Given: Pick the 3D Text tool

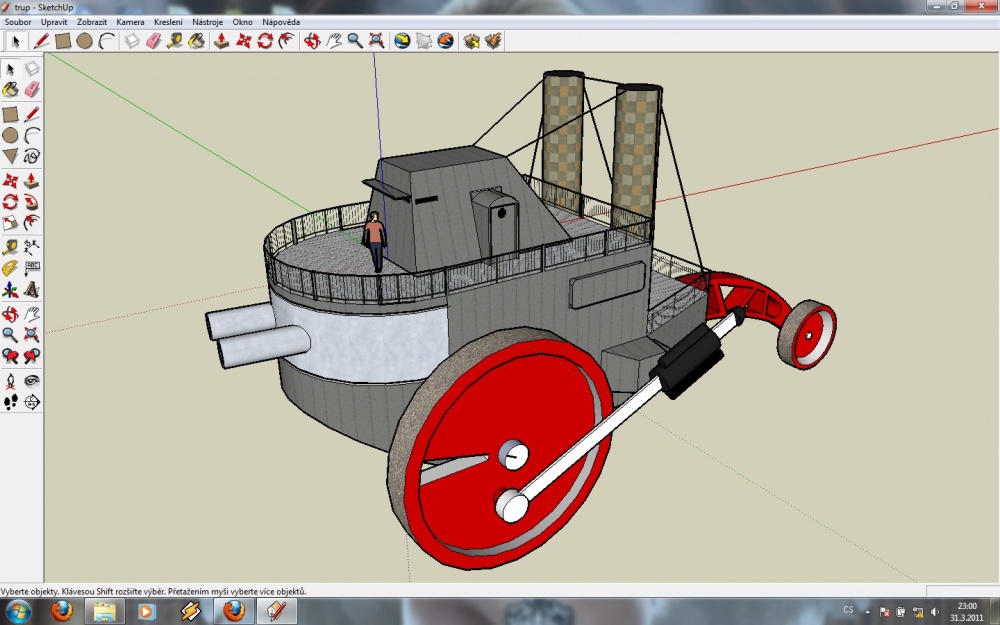Looking at the screenshot, I should pyautogui.click(x=31, y=291).
